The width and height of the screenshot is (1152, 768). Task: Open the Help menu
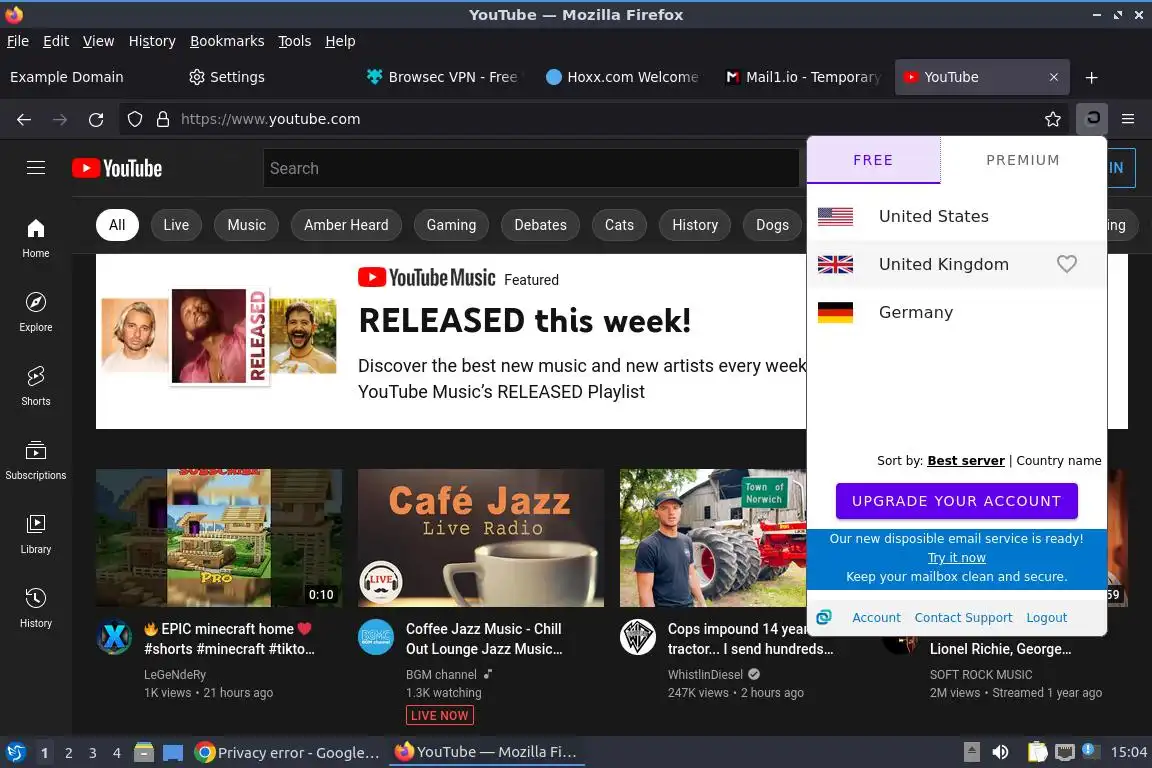(340, 41)
